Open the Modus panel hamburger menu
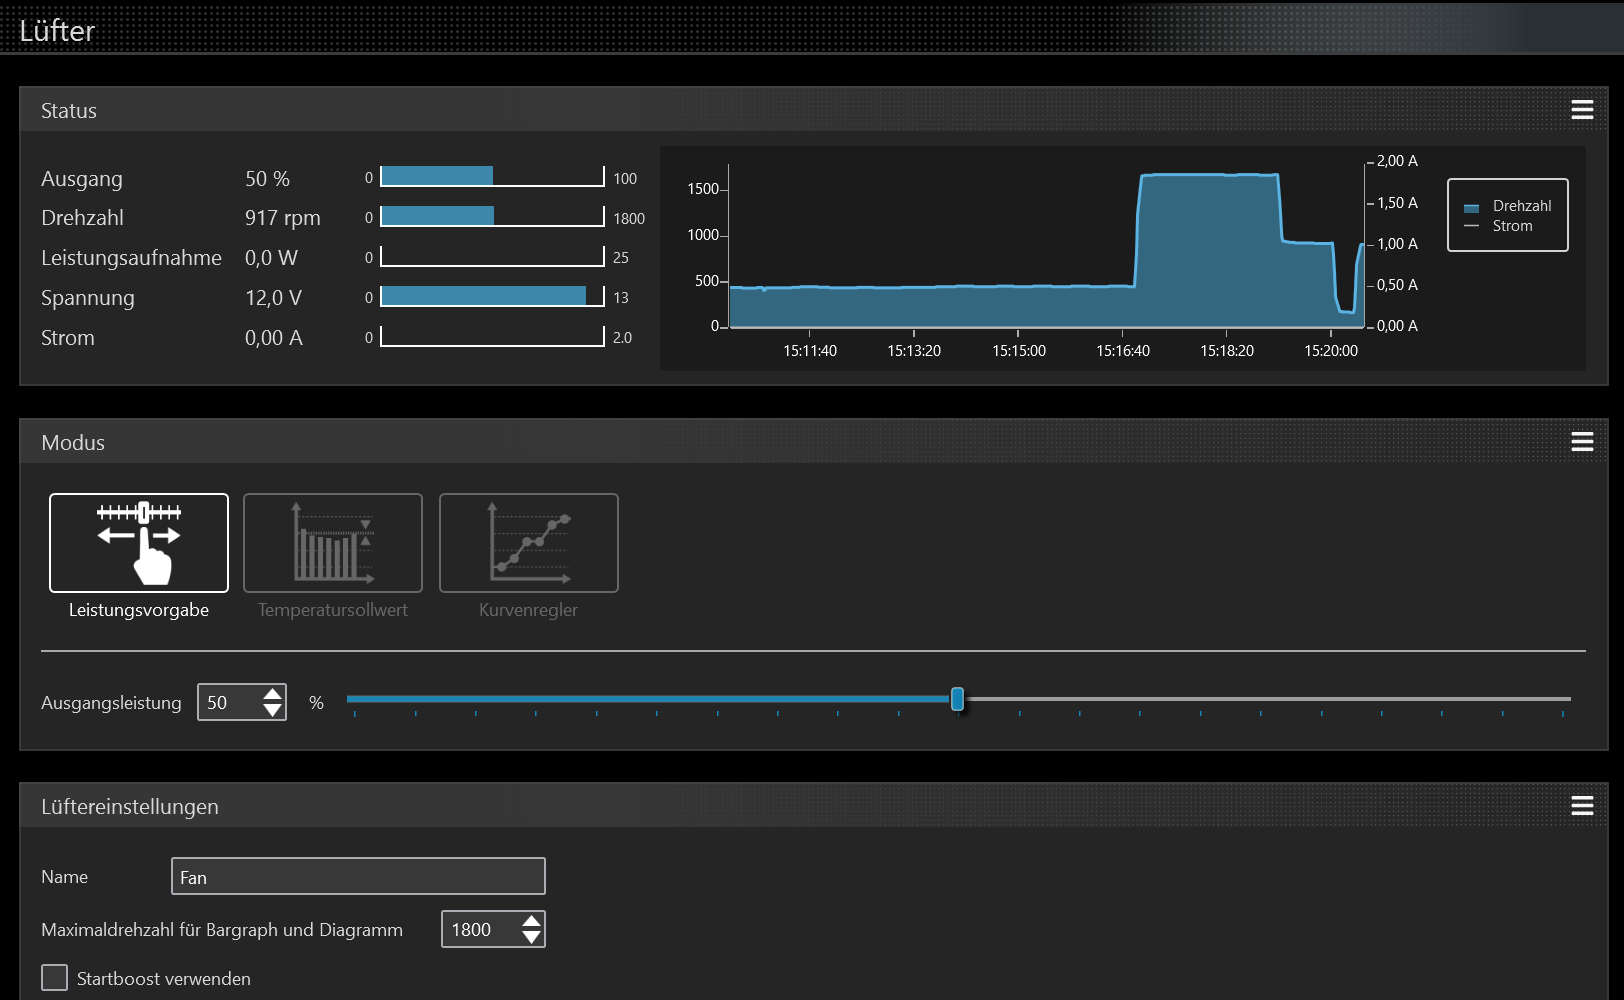 1582,442
